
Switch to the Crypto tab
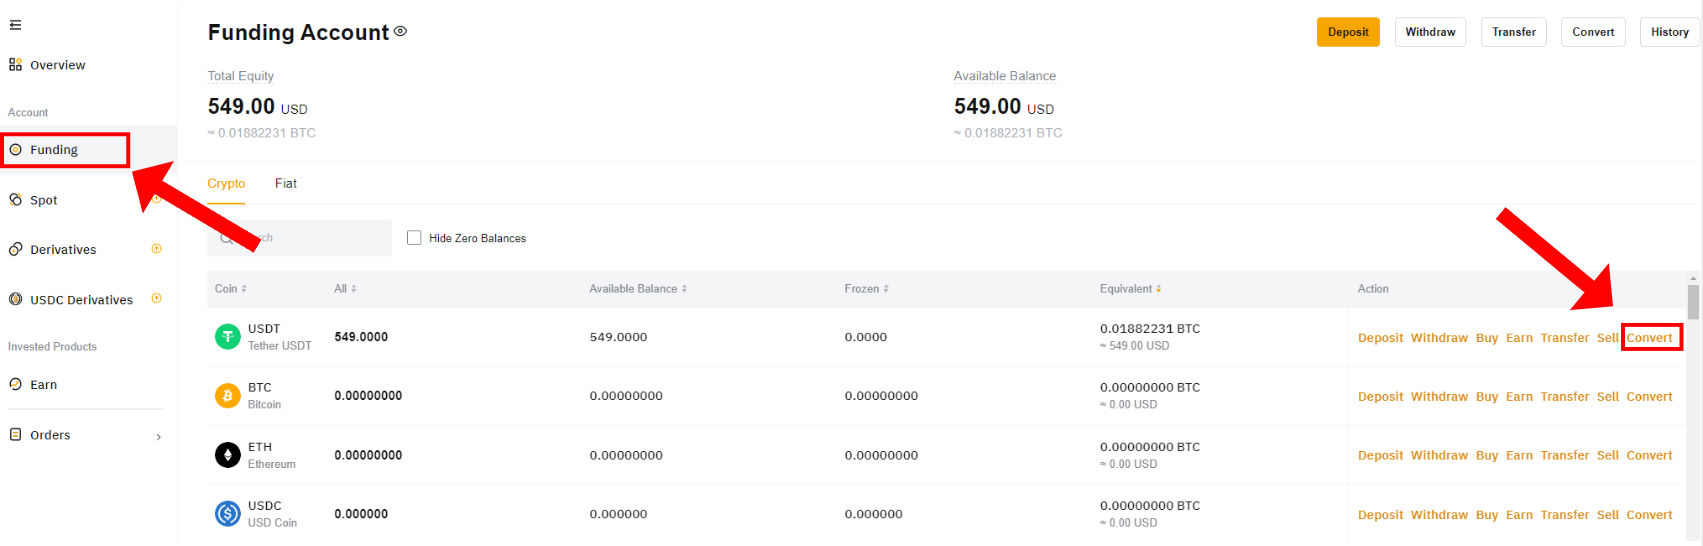pyautogui.click(x=226, y=184)
